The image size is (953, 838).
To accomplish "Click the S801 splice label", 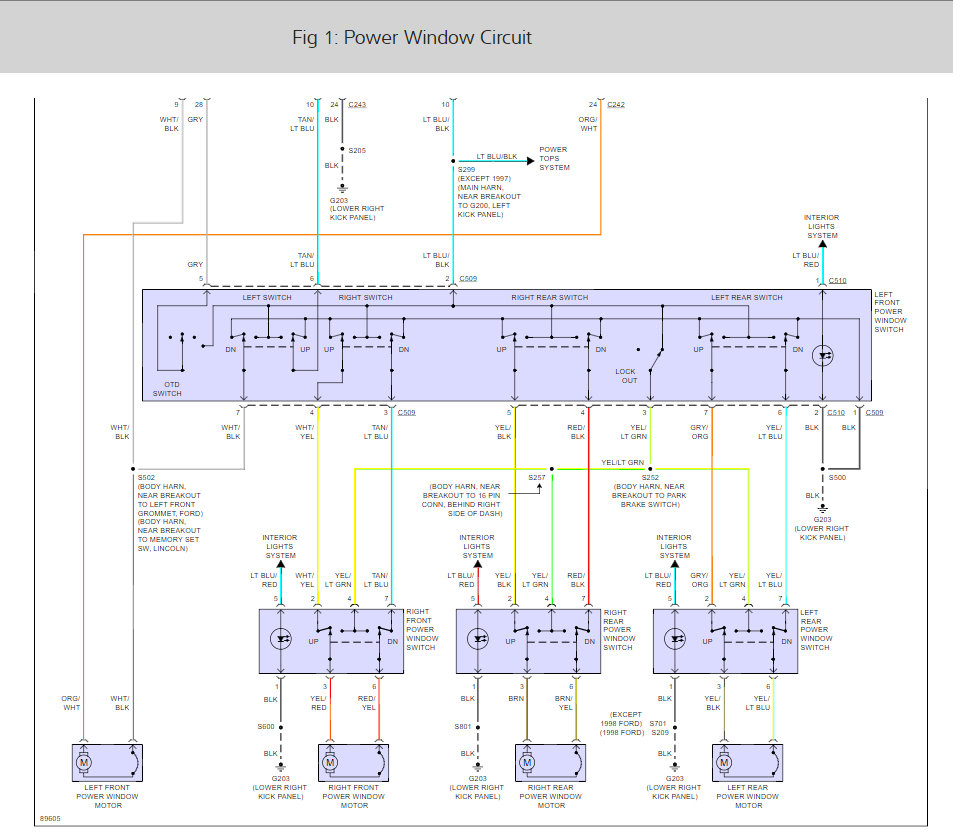I will (x=463, y=727).
